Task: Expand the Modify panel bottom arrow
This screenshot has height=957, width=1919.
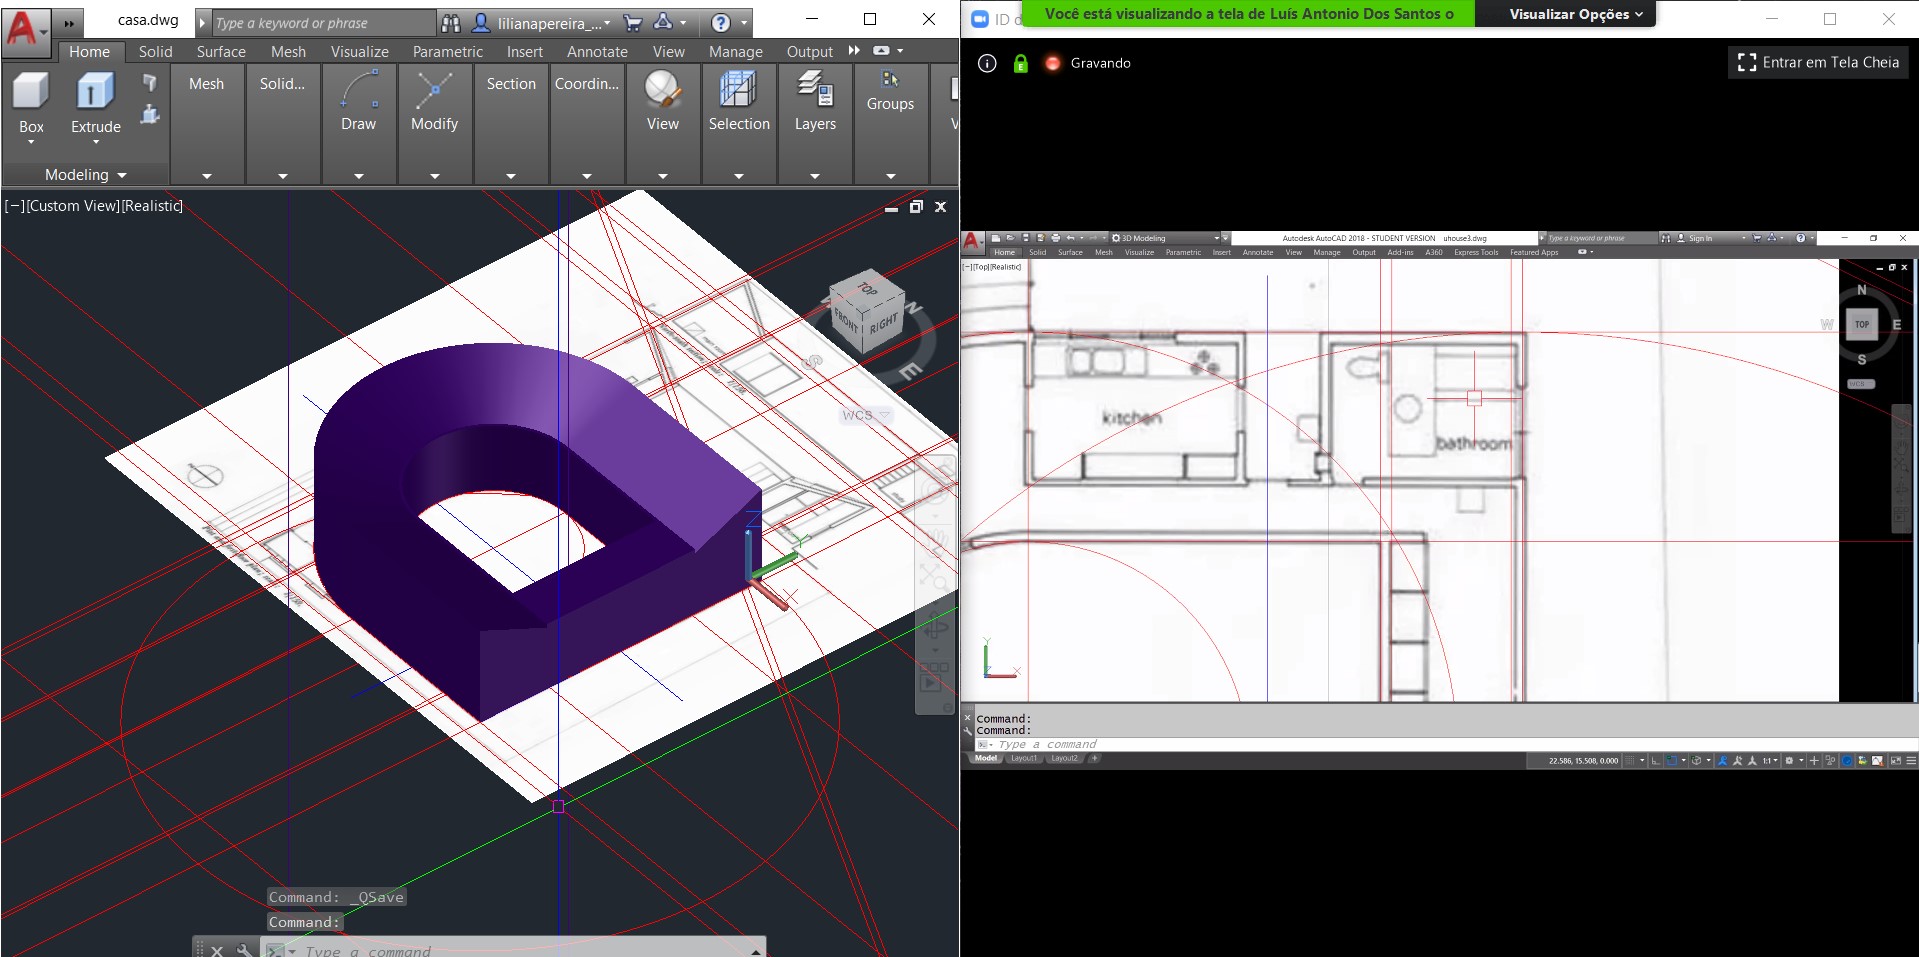Action: 435,176
